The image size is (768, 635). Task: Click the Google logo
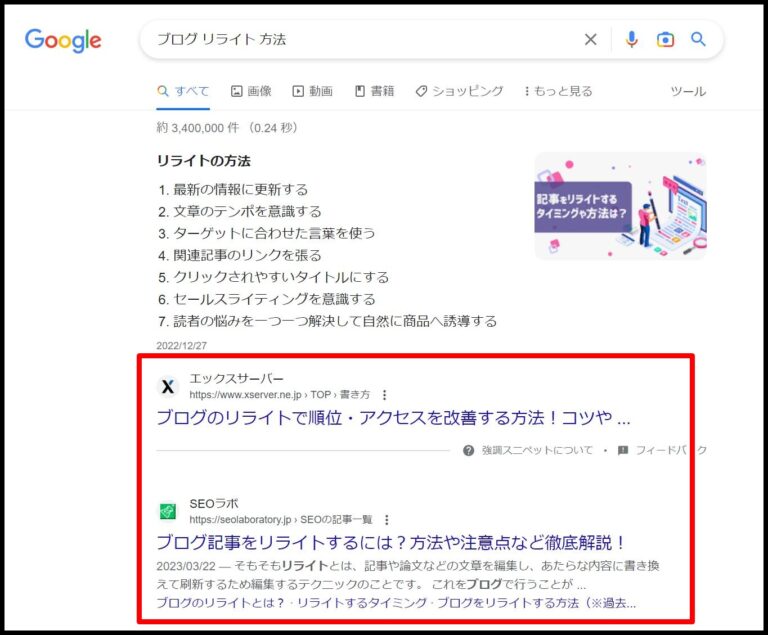pos(63,40)
